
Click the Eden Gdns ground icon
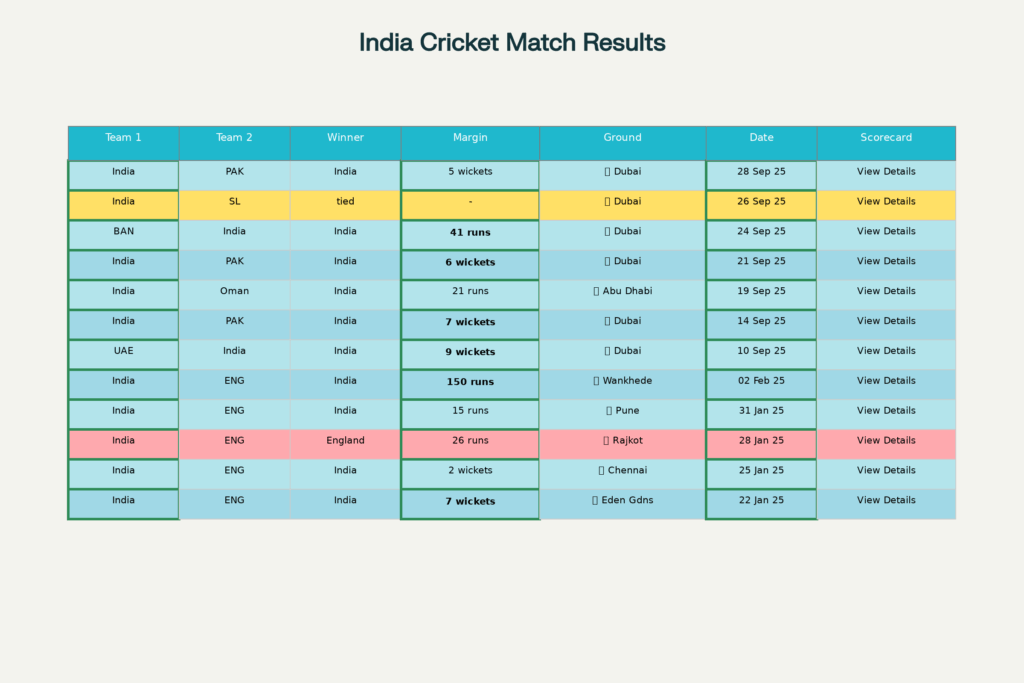coord(595,501)
